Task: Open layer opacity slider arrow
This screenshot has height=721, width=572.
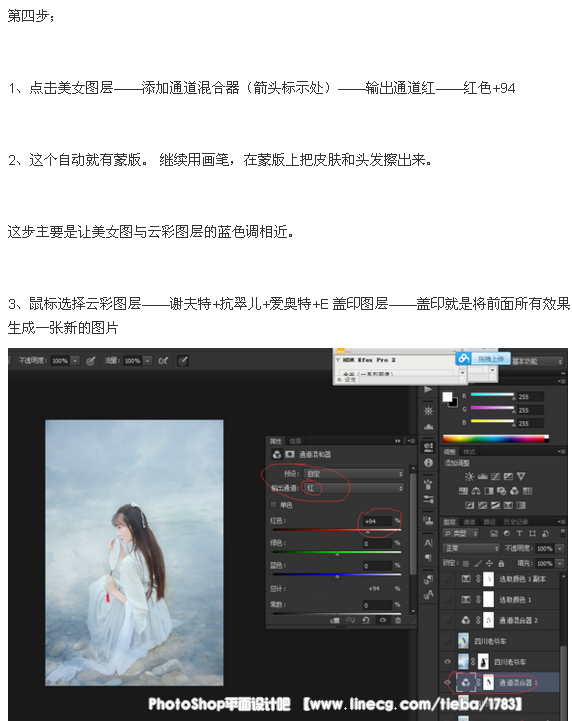Action: (560, 549)
